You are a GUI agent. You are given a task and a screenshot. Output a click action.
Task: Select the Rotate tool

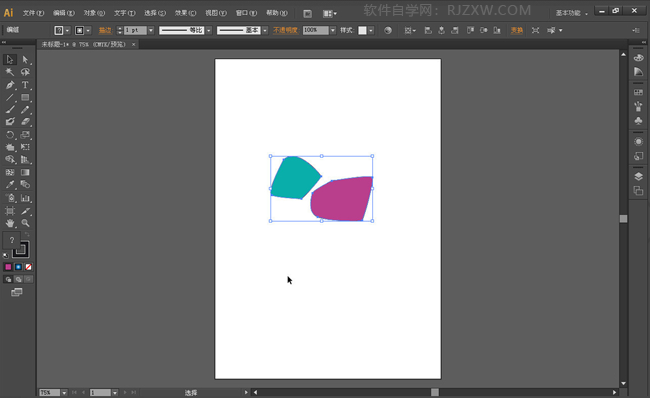[10, 135]
